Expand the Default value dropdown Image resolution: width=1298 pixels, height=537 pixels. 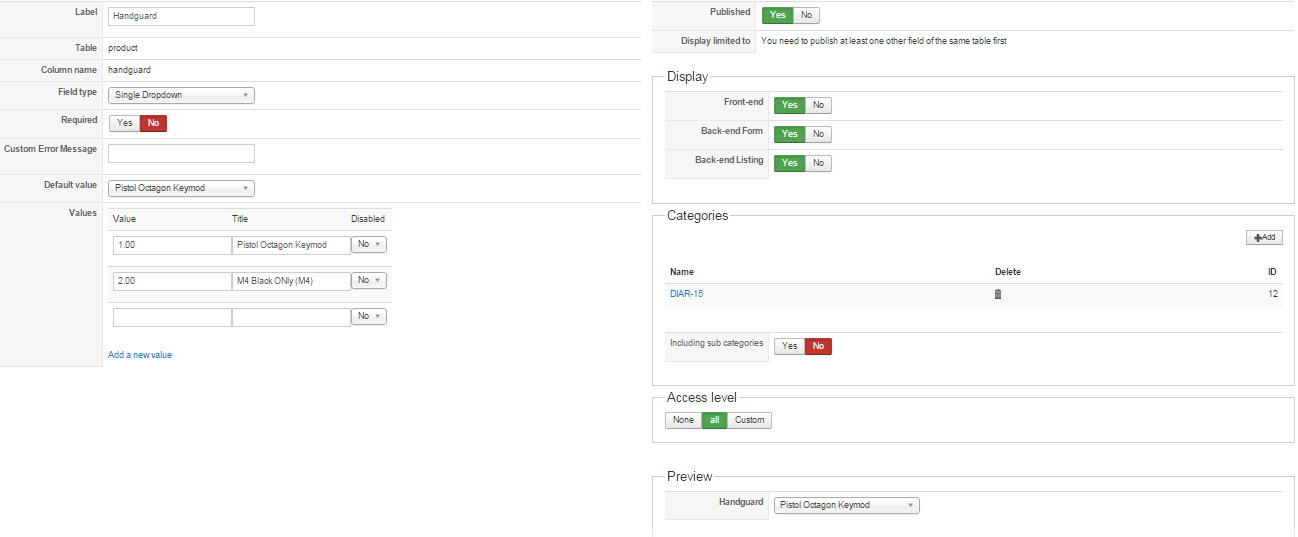pyautogui.click(x=181, y=188)
